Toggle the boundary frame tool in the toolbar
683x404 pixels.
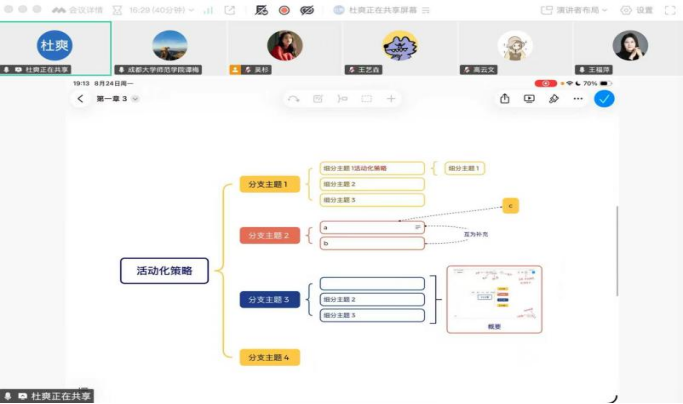367,99
